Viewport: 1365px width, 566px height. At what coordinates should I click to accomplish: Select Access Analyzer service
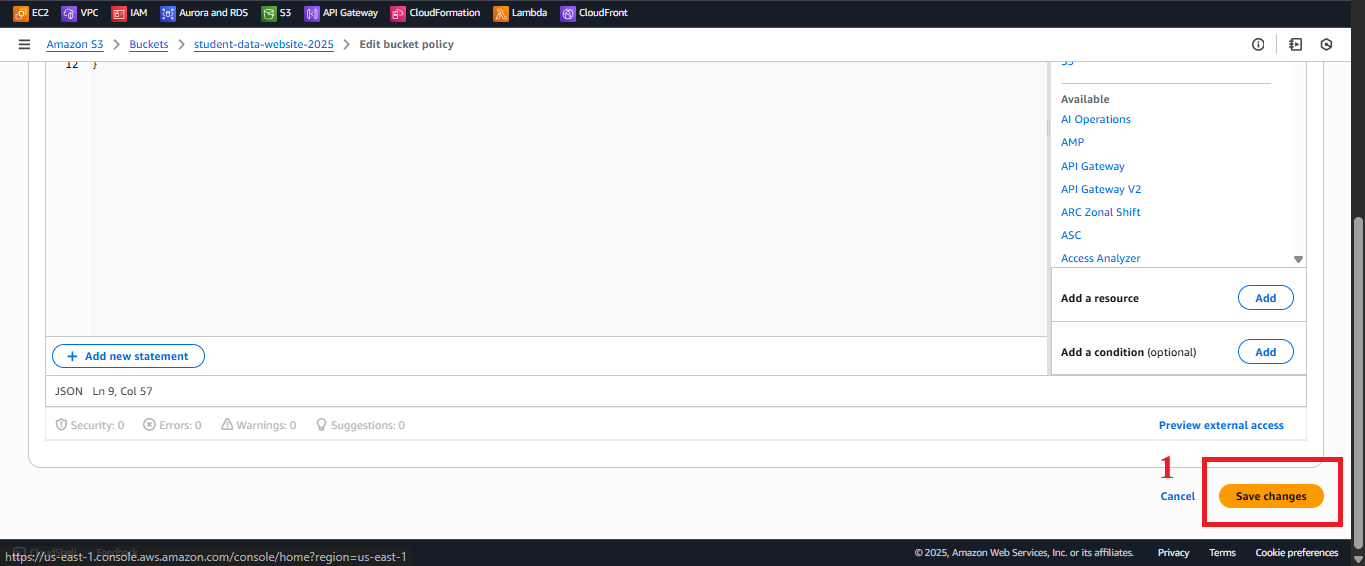[1101, 258]
